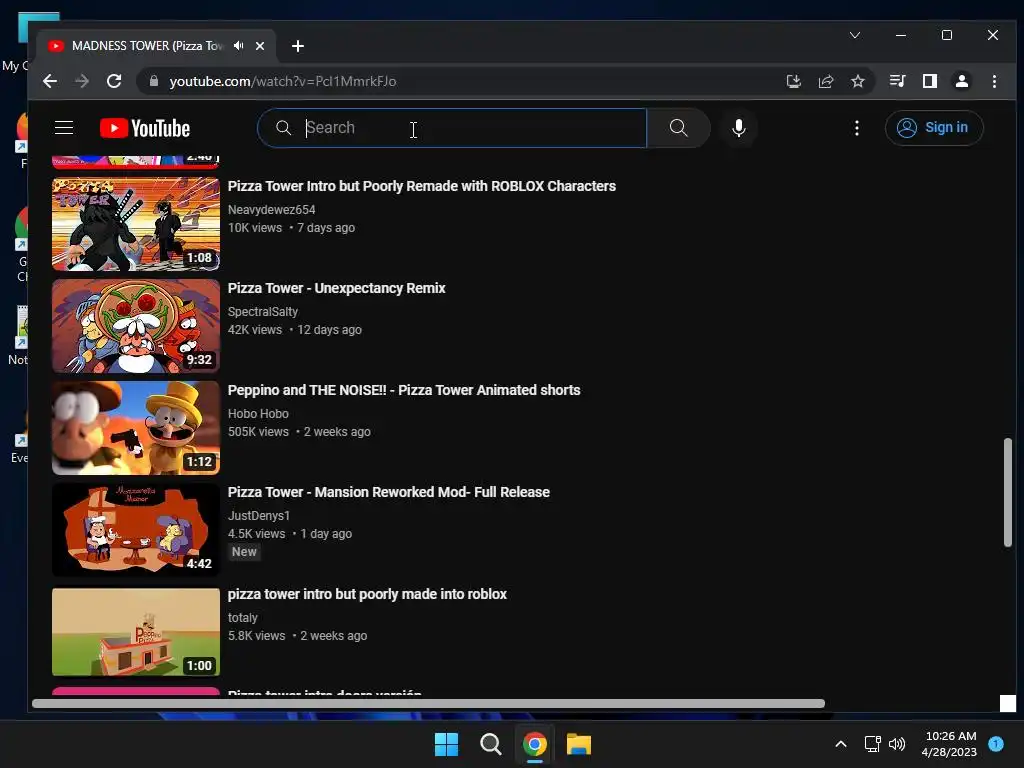Open the tab search chevron

pyautogui.click(x=855, y=35)
